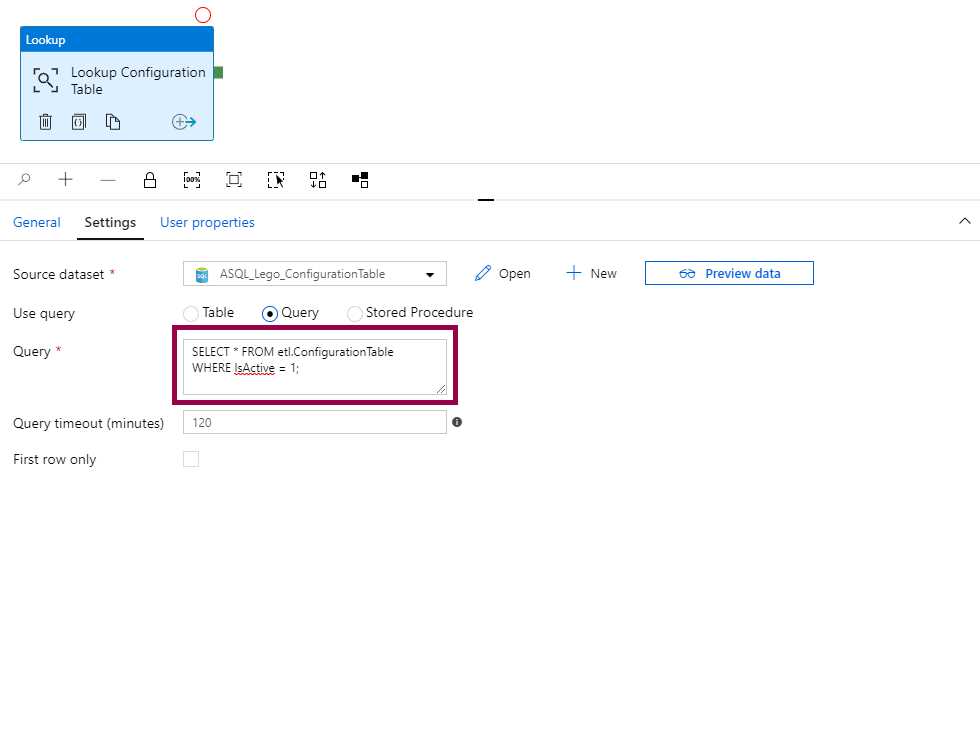Delete the Lookup activity with trash icon
980x750 pixels.
point(45,122)
